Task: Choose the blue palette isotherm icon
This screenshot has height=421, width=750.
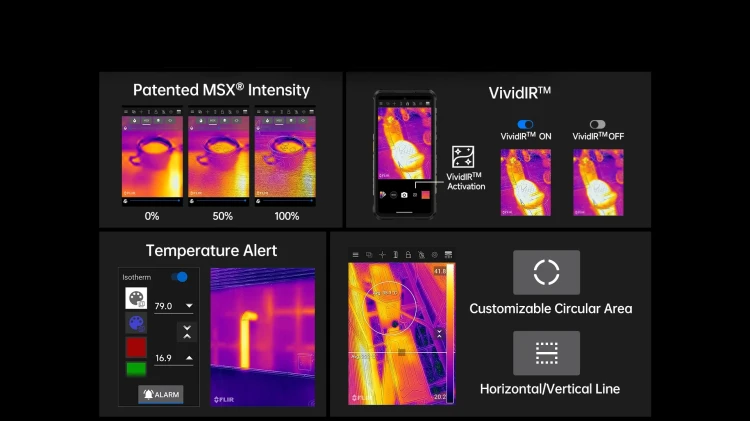Action: pyautogui.click(x=136, y=323)
